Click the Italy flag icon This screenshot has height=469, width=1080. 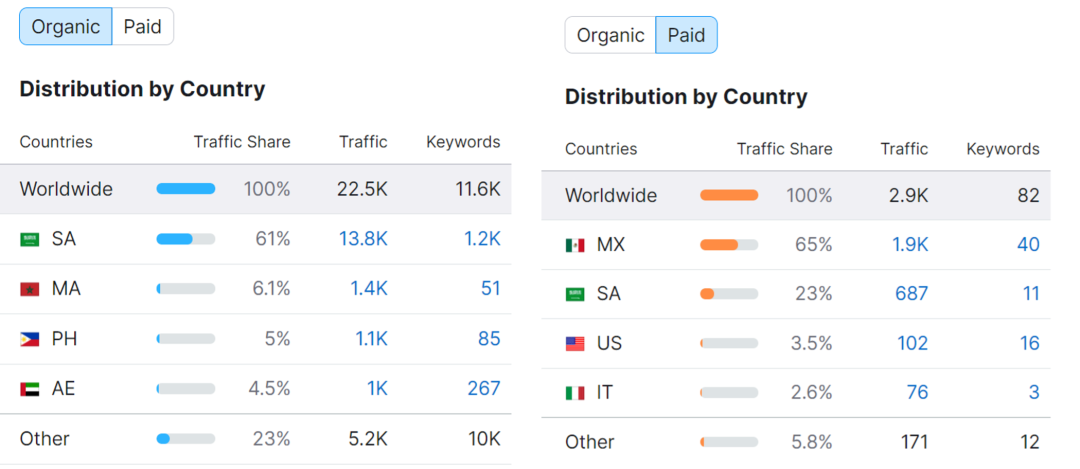pyautogui.click(x=575, y=393)
